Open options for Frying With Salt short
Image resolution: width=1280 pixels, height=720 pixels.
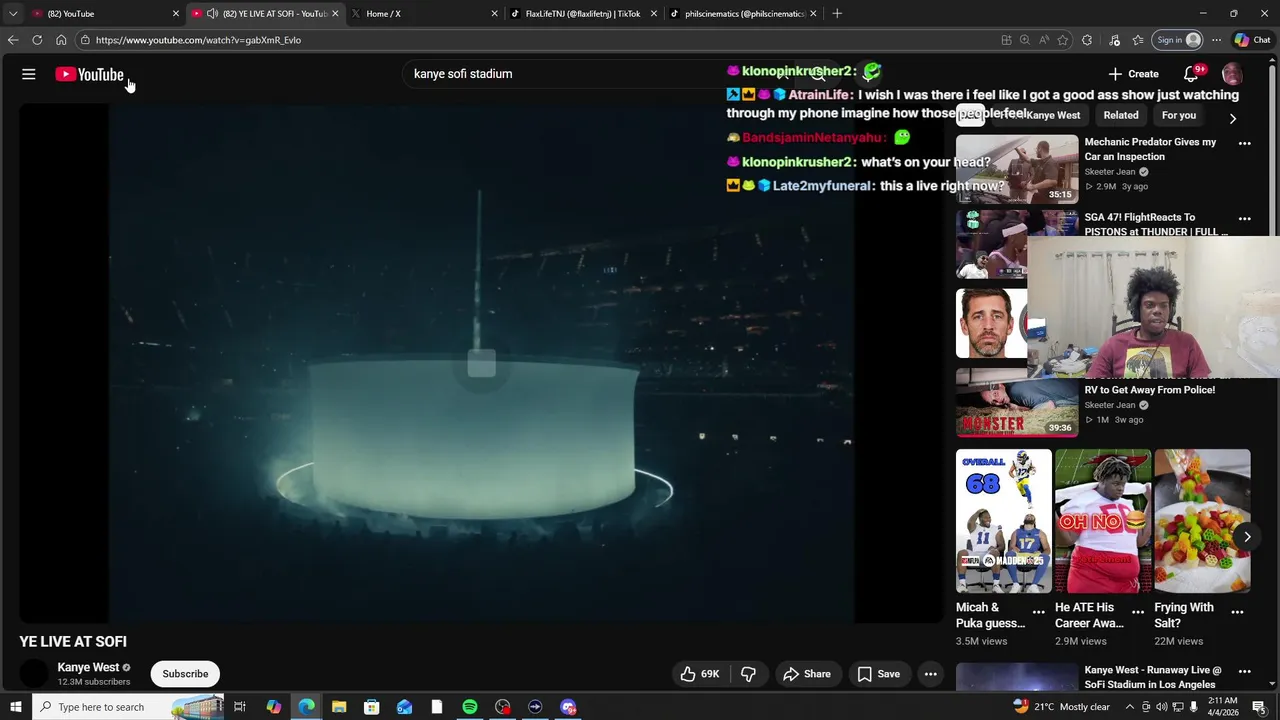(x=1237, y=612)
